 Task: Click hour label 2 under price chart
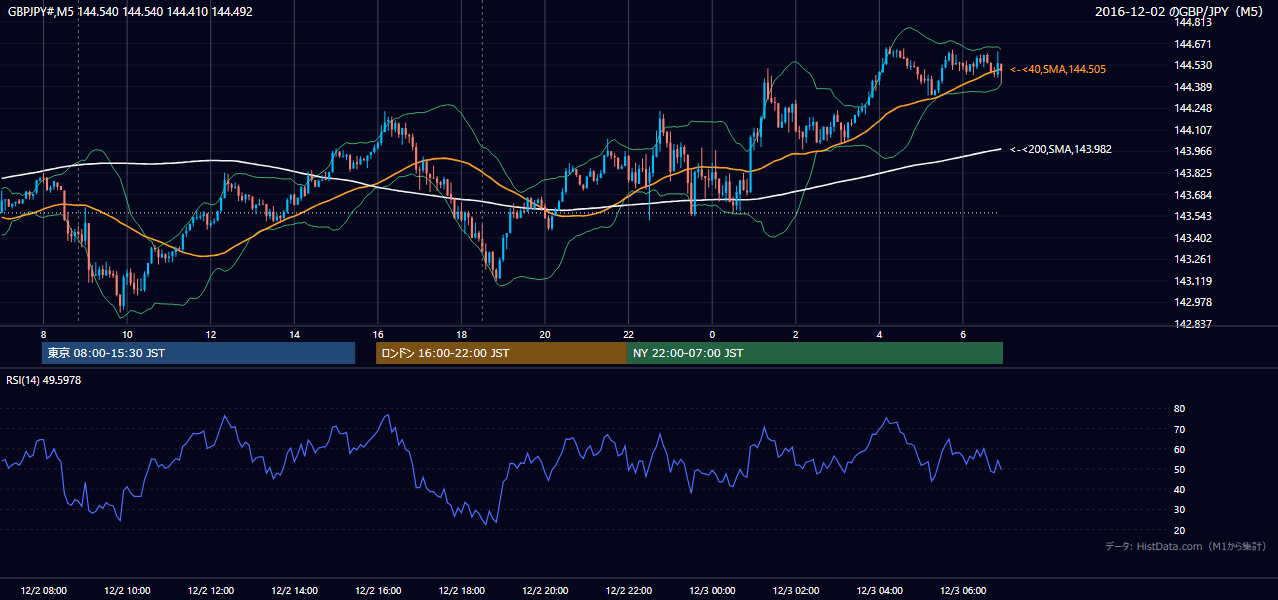pyautogui.click(x=796, y=334)
